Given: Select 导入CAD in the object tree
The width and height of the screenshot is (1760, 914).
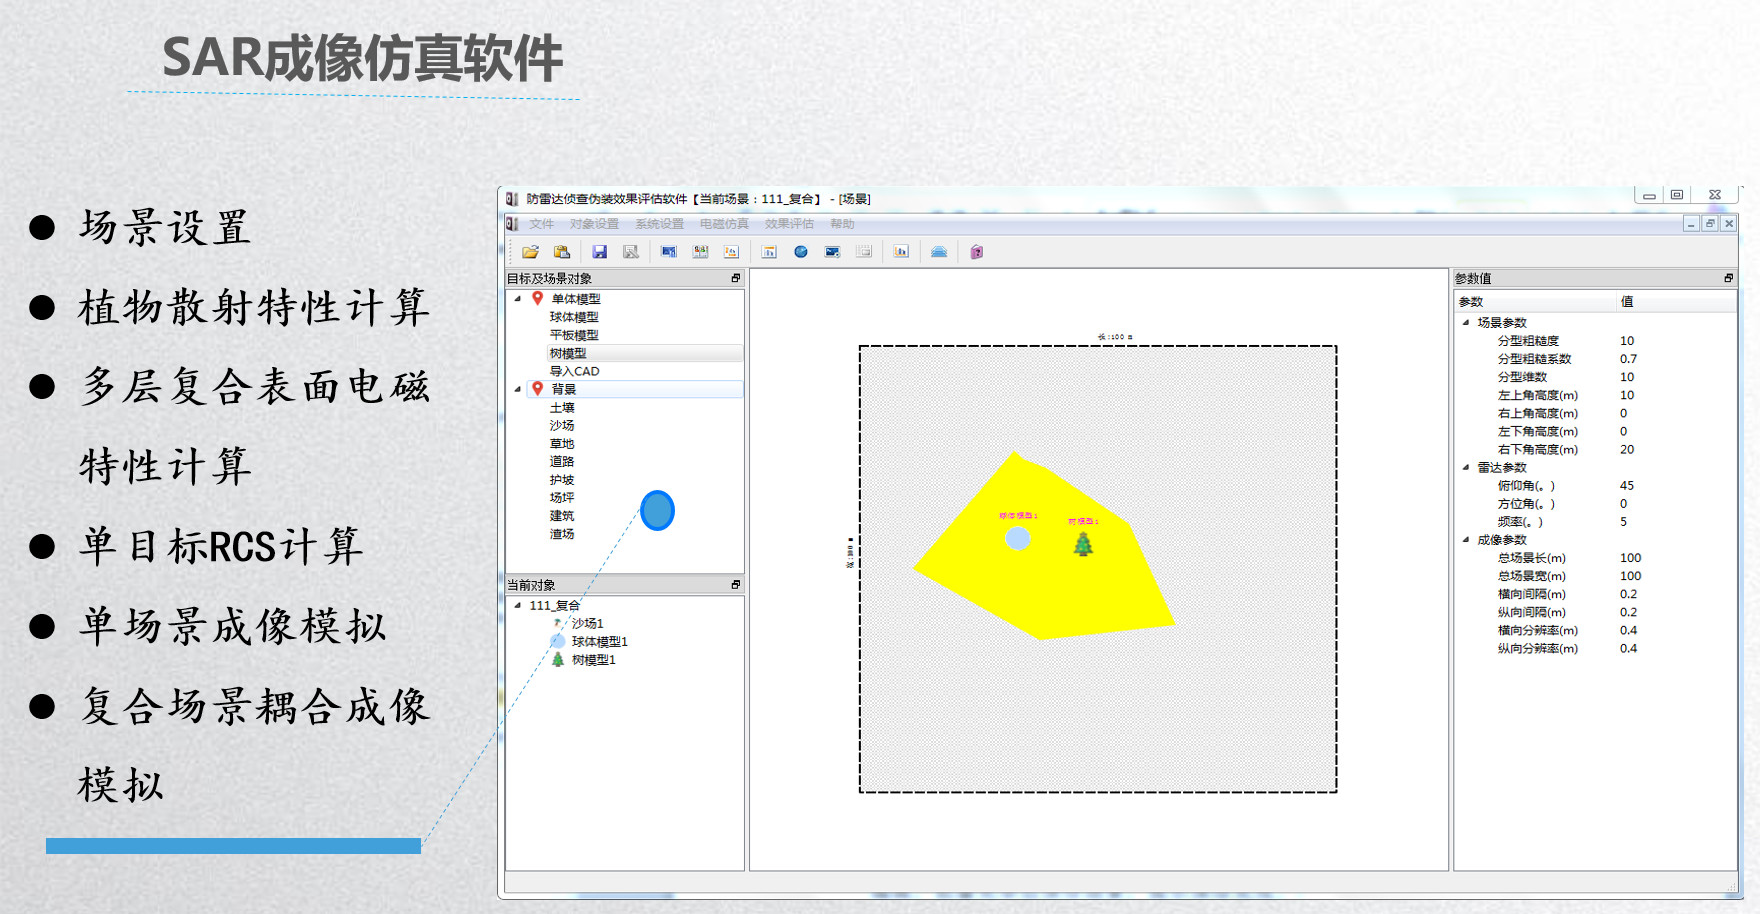Looking at the screenshot, I should click(574, 371).
